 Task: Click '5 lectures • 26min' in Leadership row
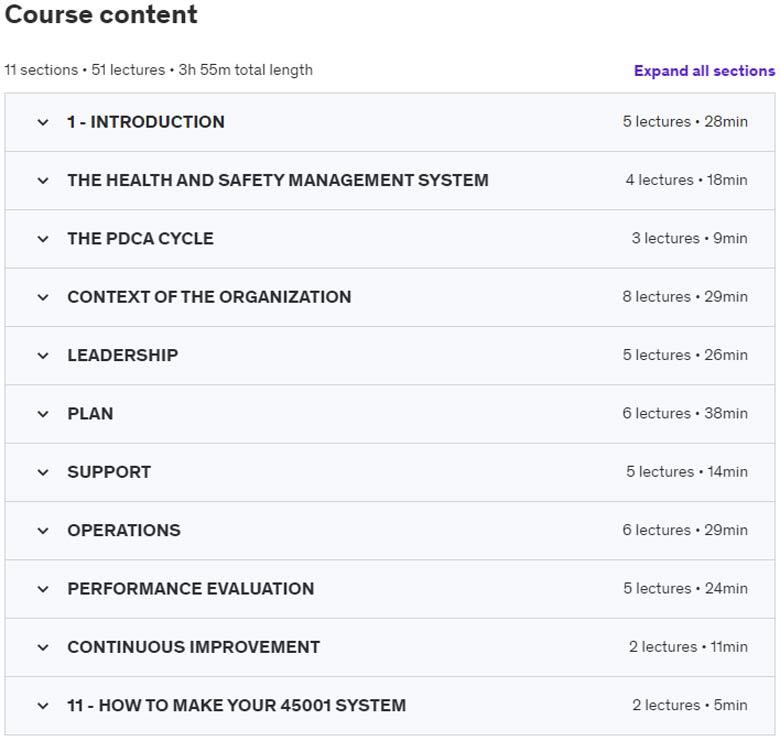[x=685, y=355]
